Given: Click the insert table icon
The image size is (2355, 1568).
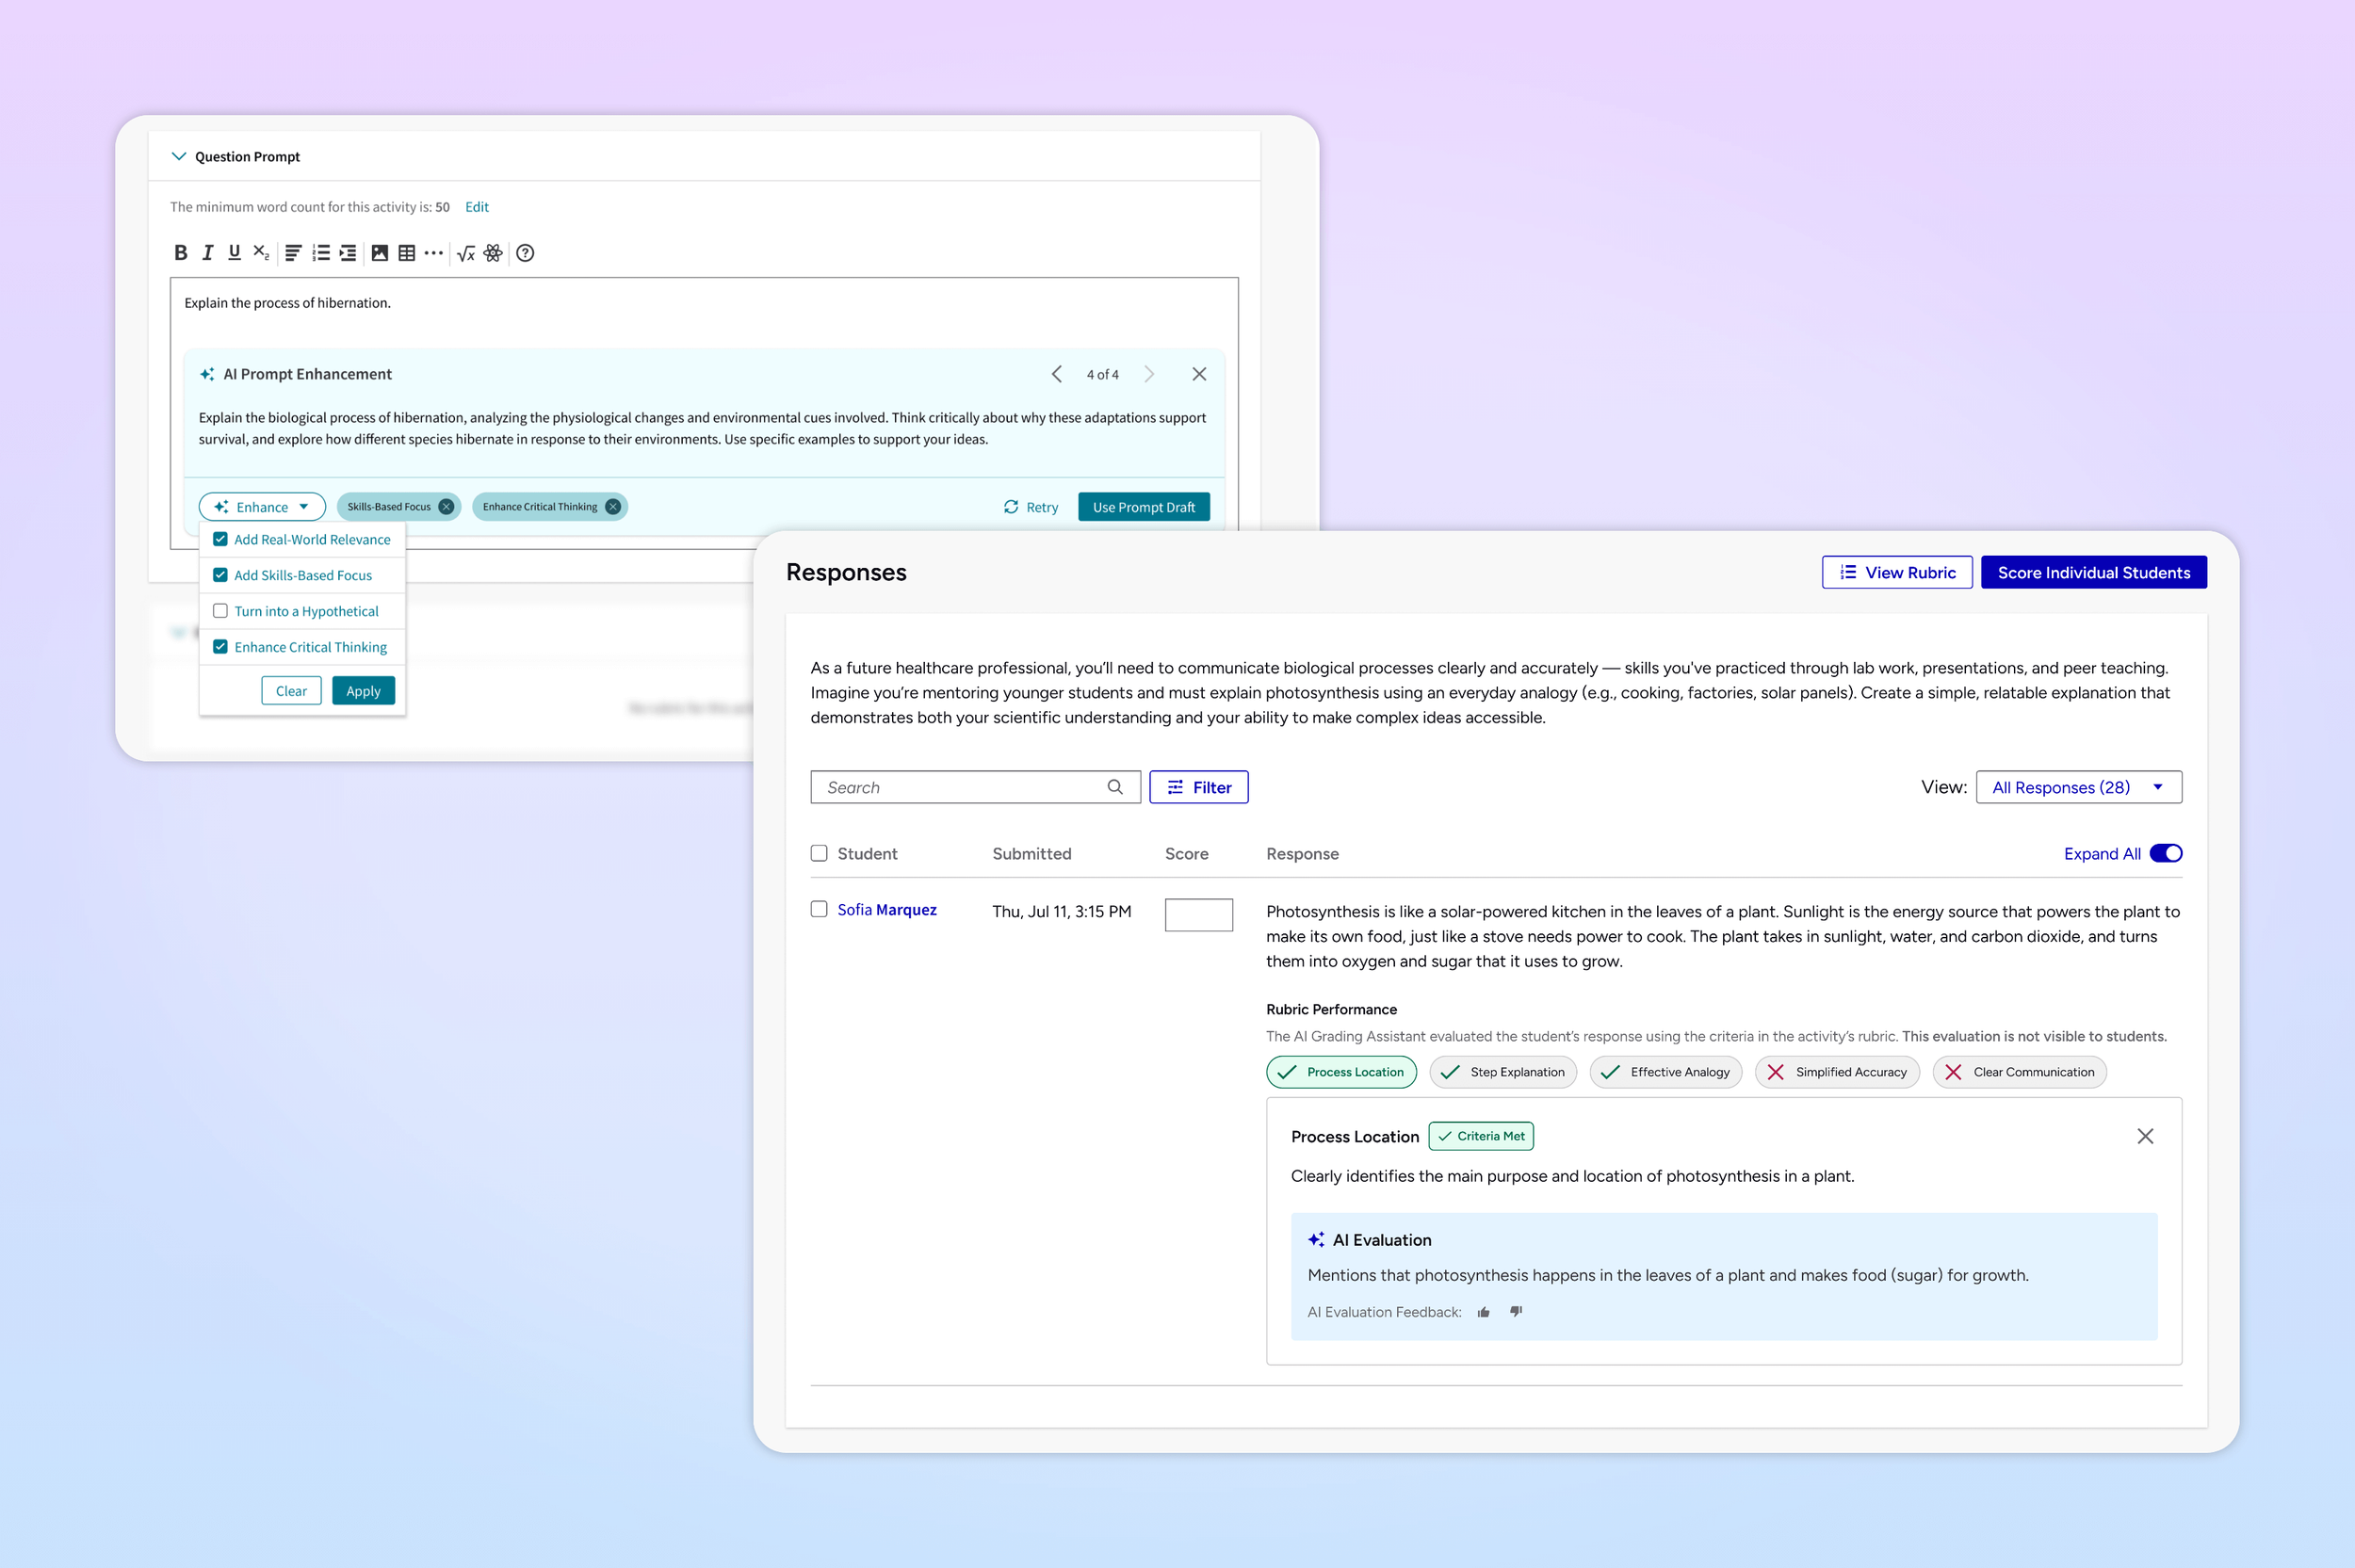Looking at the screenshot, I should pyautogui.click(x=406, y=253).
